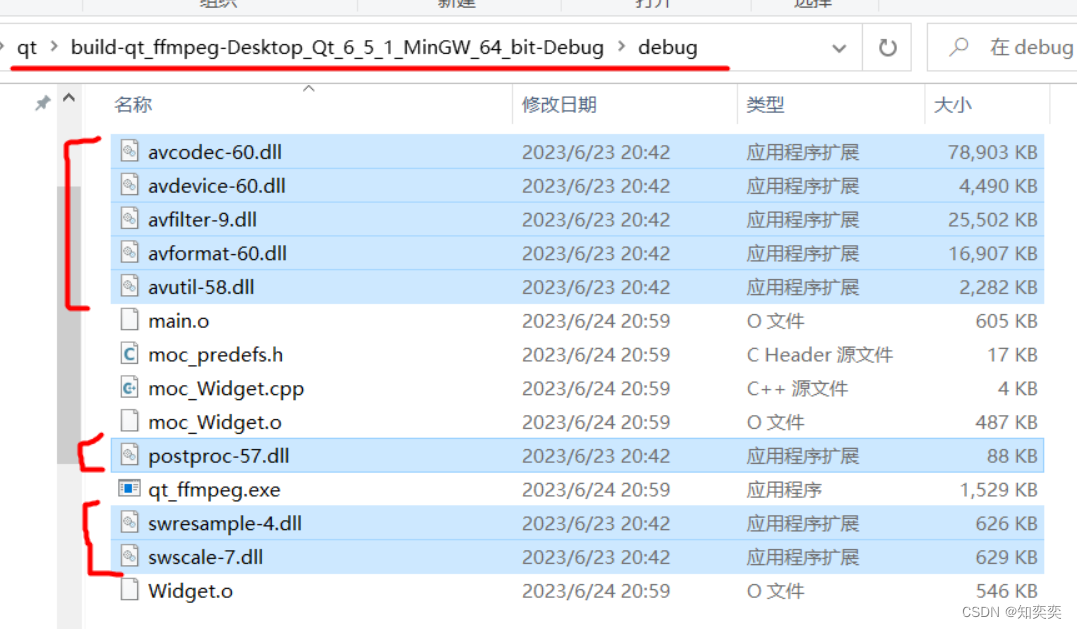The width and height of the screenshot is (1077, 629).
Task: Expand the chevron before the debug breadcrumb
Action: coord(621,47)
